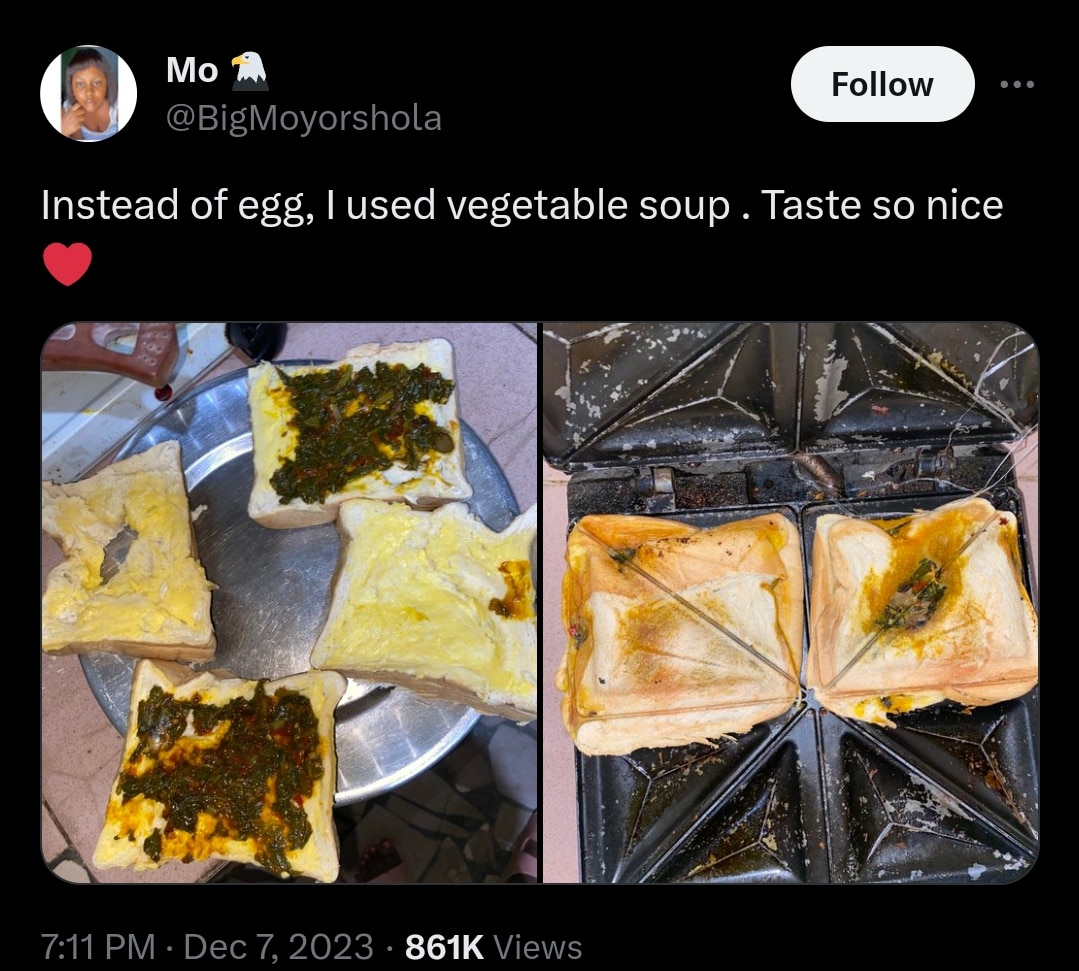Screen dimensions: 1079x971
Task: Visit the @BigMoyorshola handle link
Action: coord(304,118)
